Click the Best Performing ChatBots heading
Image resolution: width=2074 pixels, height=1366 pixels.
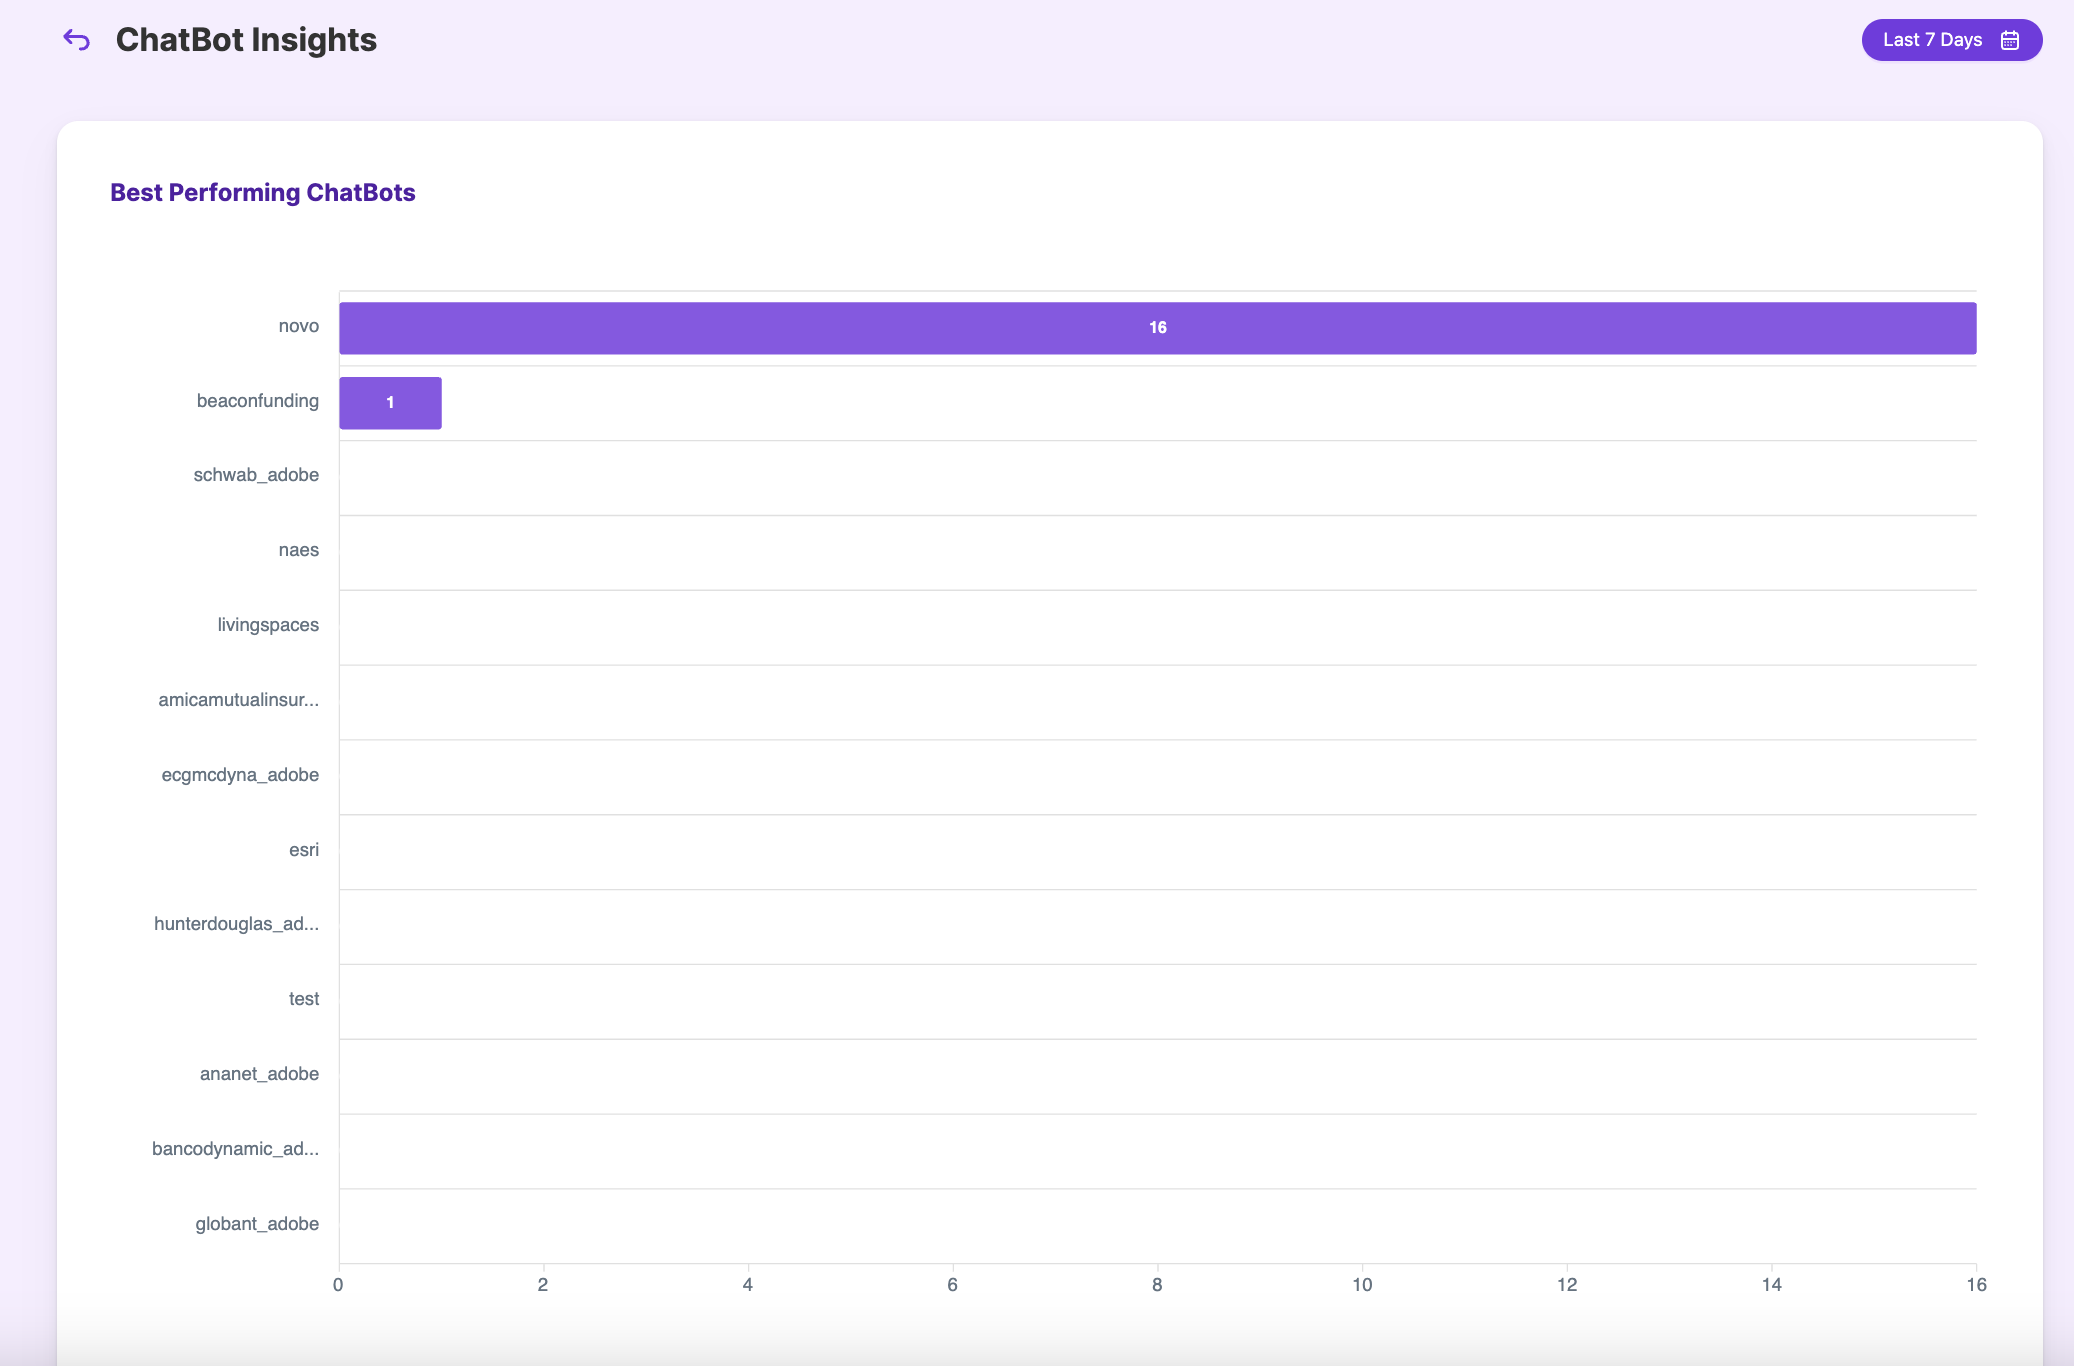click(x=262, y=192)
